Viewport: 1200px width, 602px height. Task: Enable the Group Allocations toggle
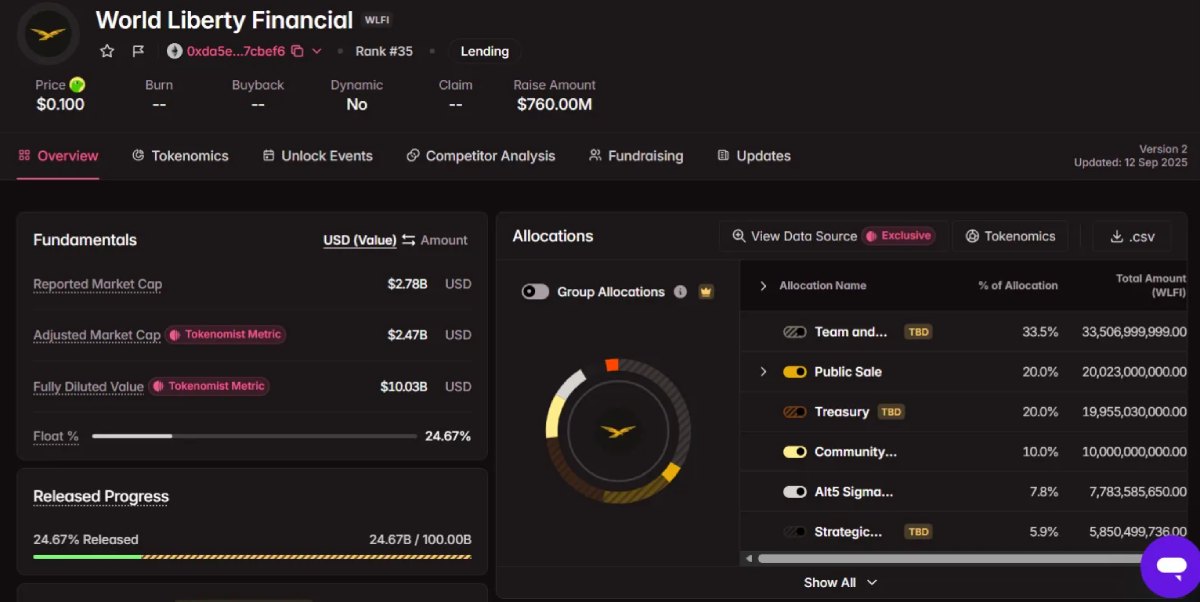(x=536, y=292)
